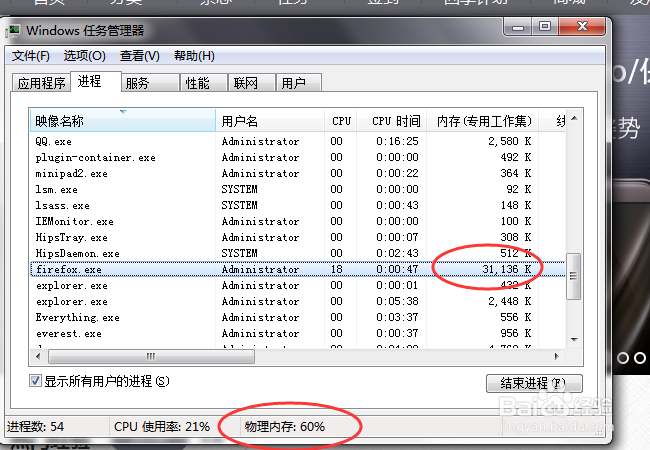Viewport: 650px width, 450px height.
Task: Click 物理内存: 60% in status bar
Action: 285,426
